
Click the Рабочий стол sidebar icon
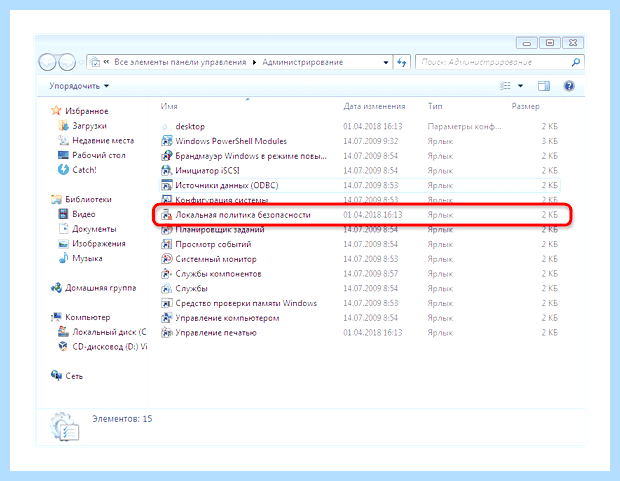(63, 155)
